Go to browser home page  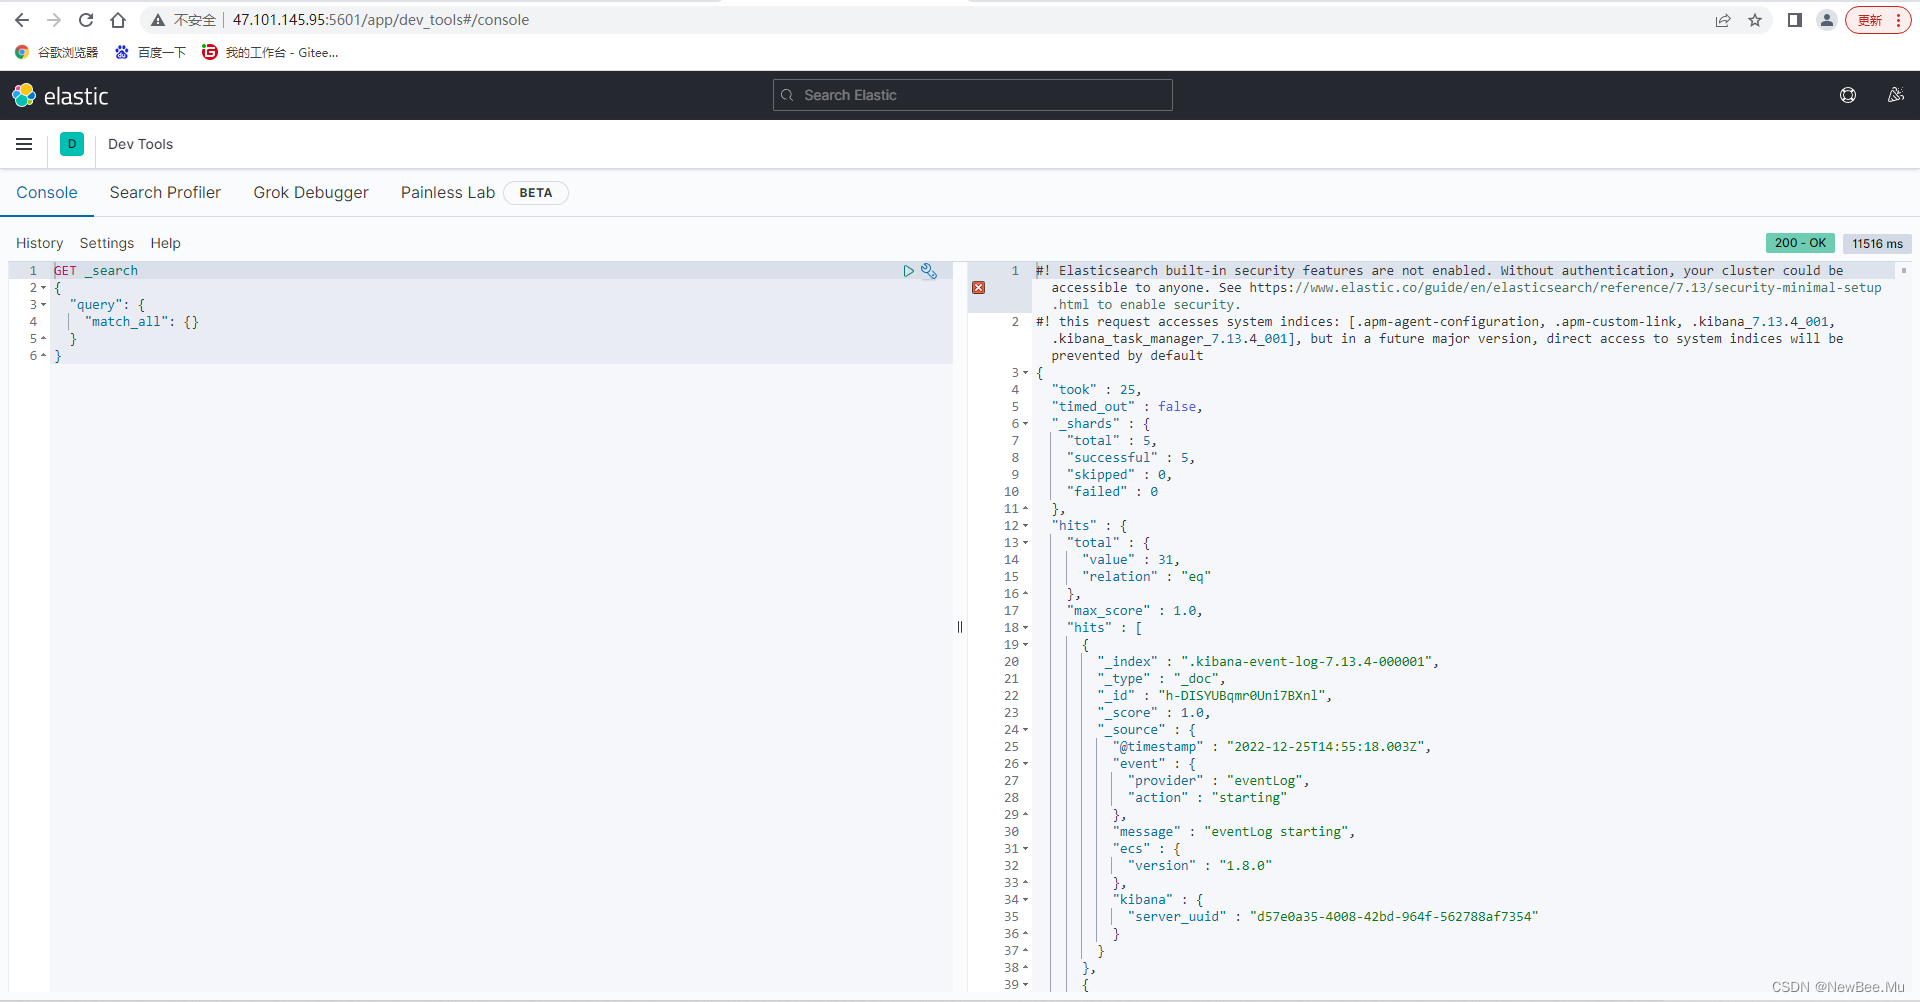[118, 20]
